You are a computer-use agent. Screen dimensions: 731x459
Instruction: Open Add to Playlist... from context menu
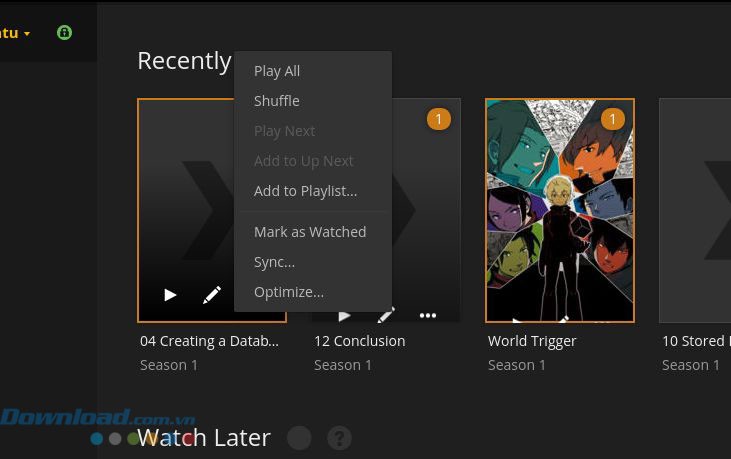pyautogui.click(x=305, y=191)
